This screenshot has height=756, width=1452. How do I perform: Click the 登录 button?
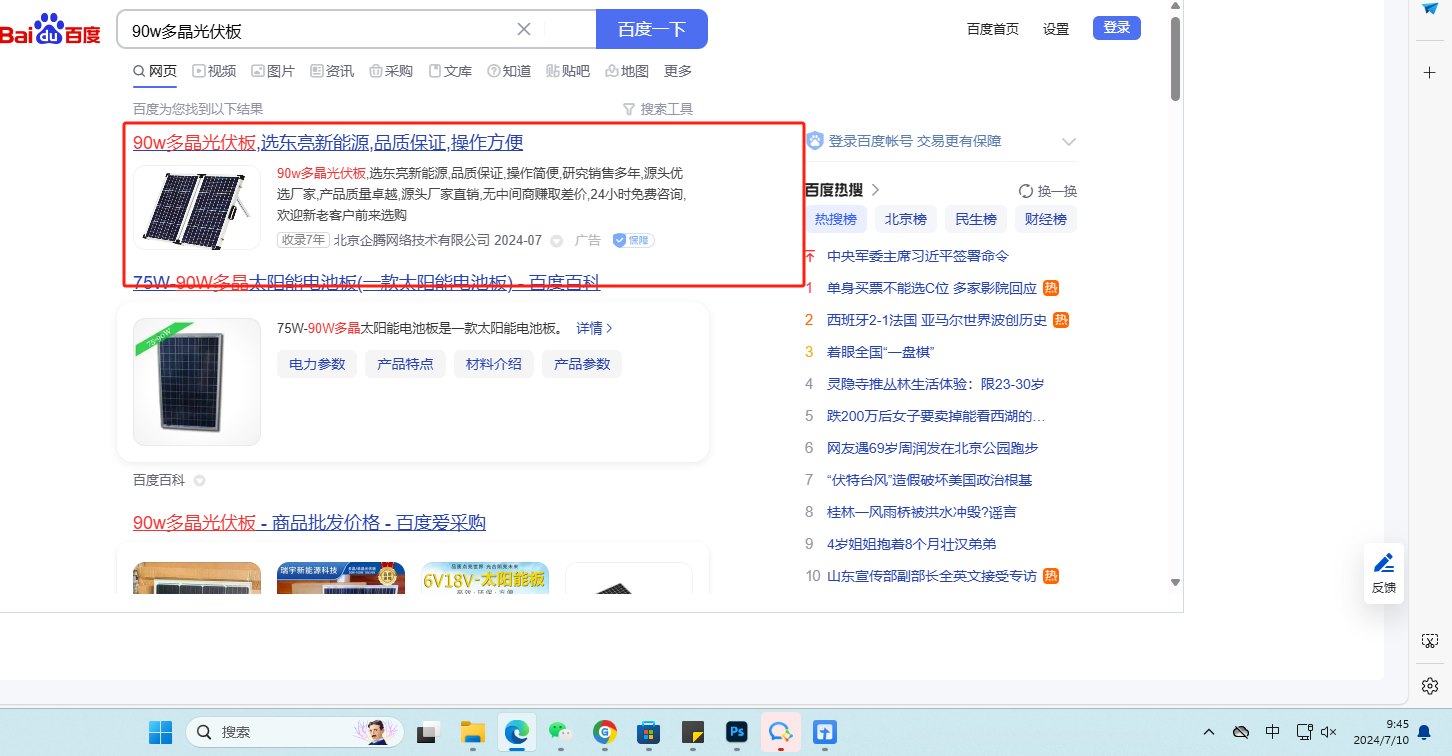pyautogui.click(x=1116, y=28)
